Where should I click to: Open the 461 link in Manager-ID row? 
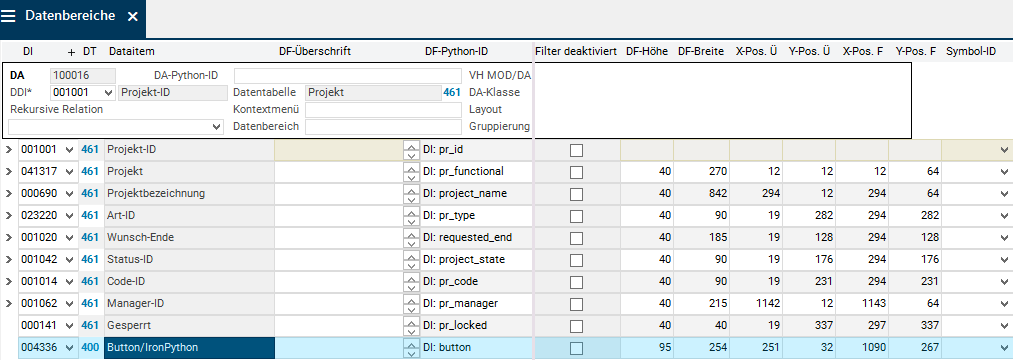coord(90,303)
